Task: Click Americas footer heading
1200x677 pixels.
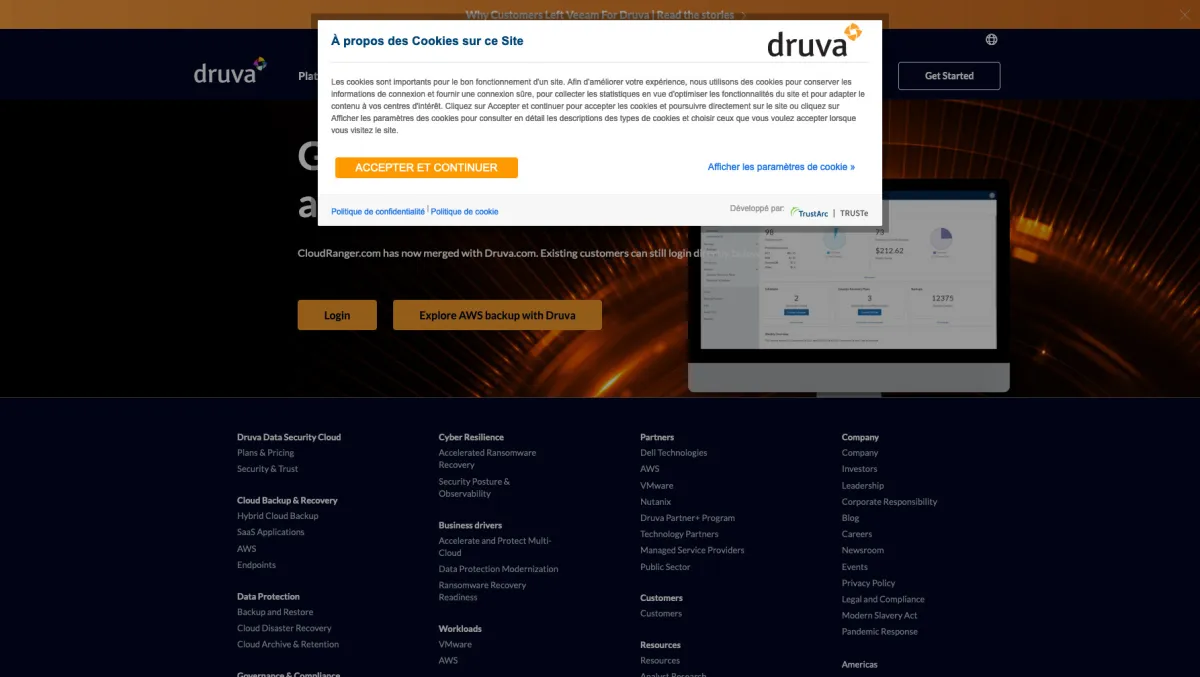Action: click(x=859, y=664)
